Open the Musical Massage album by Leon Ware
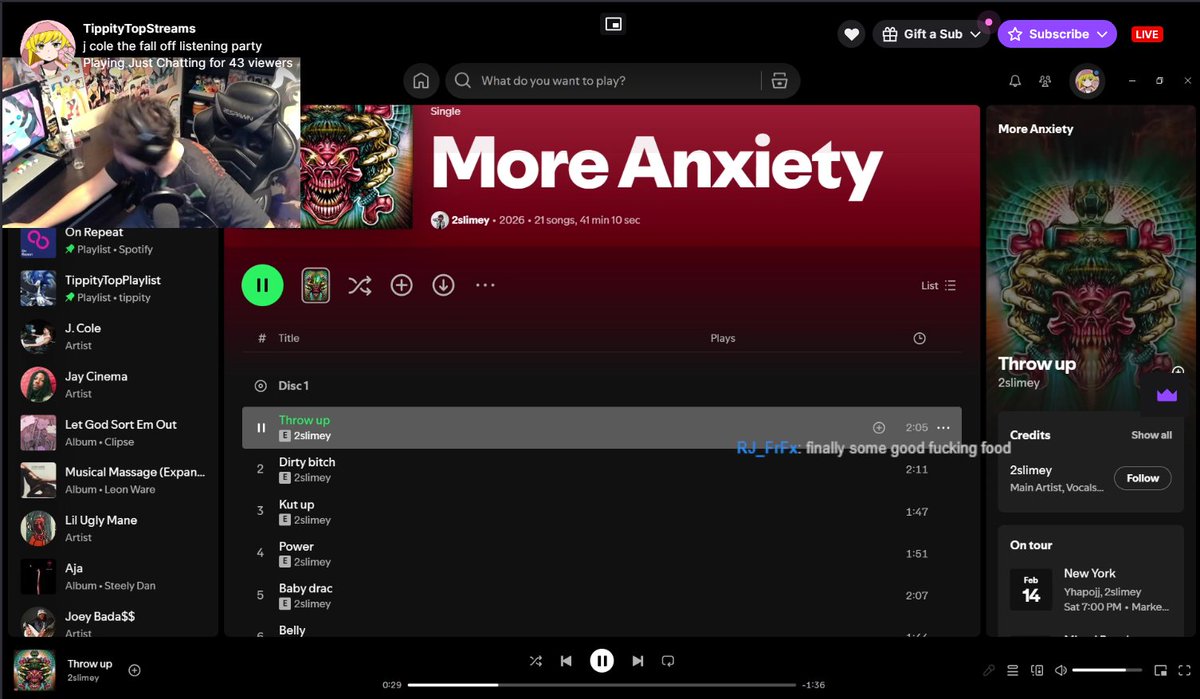The image size is (1200, 699). pos(113,480)
